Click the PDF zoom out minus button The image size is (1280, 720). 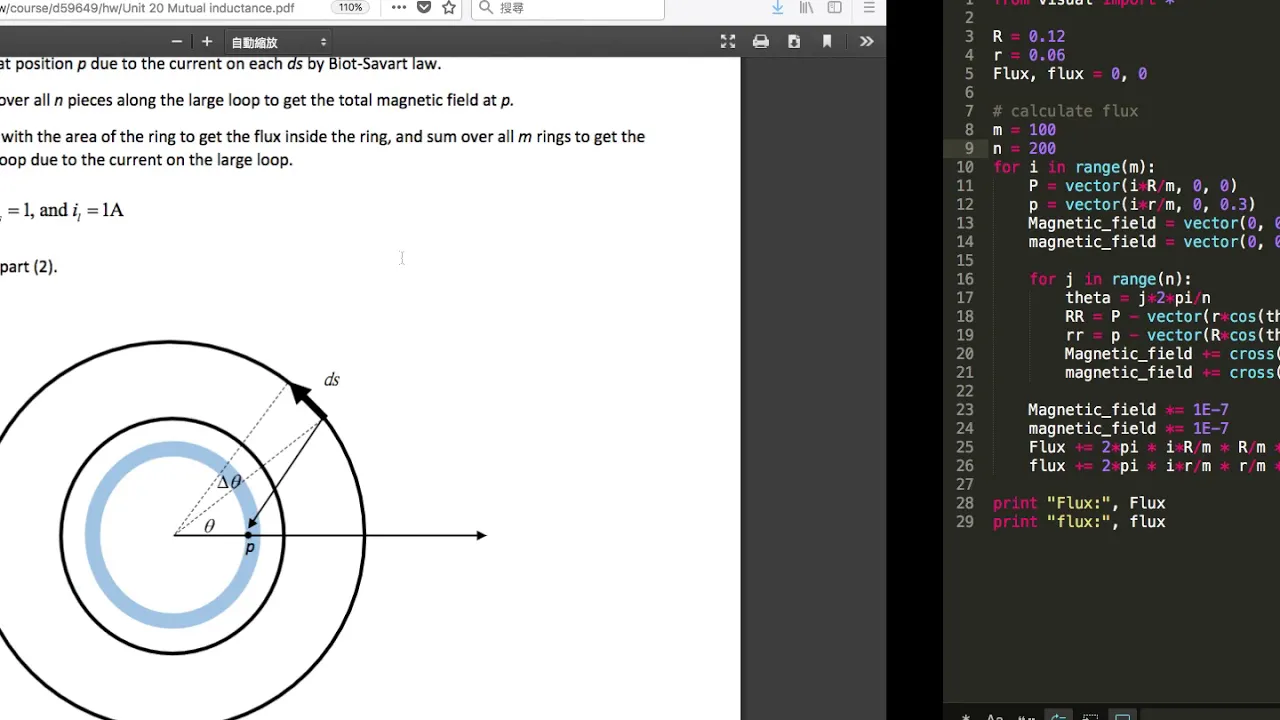[177, 41]
